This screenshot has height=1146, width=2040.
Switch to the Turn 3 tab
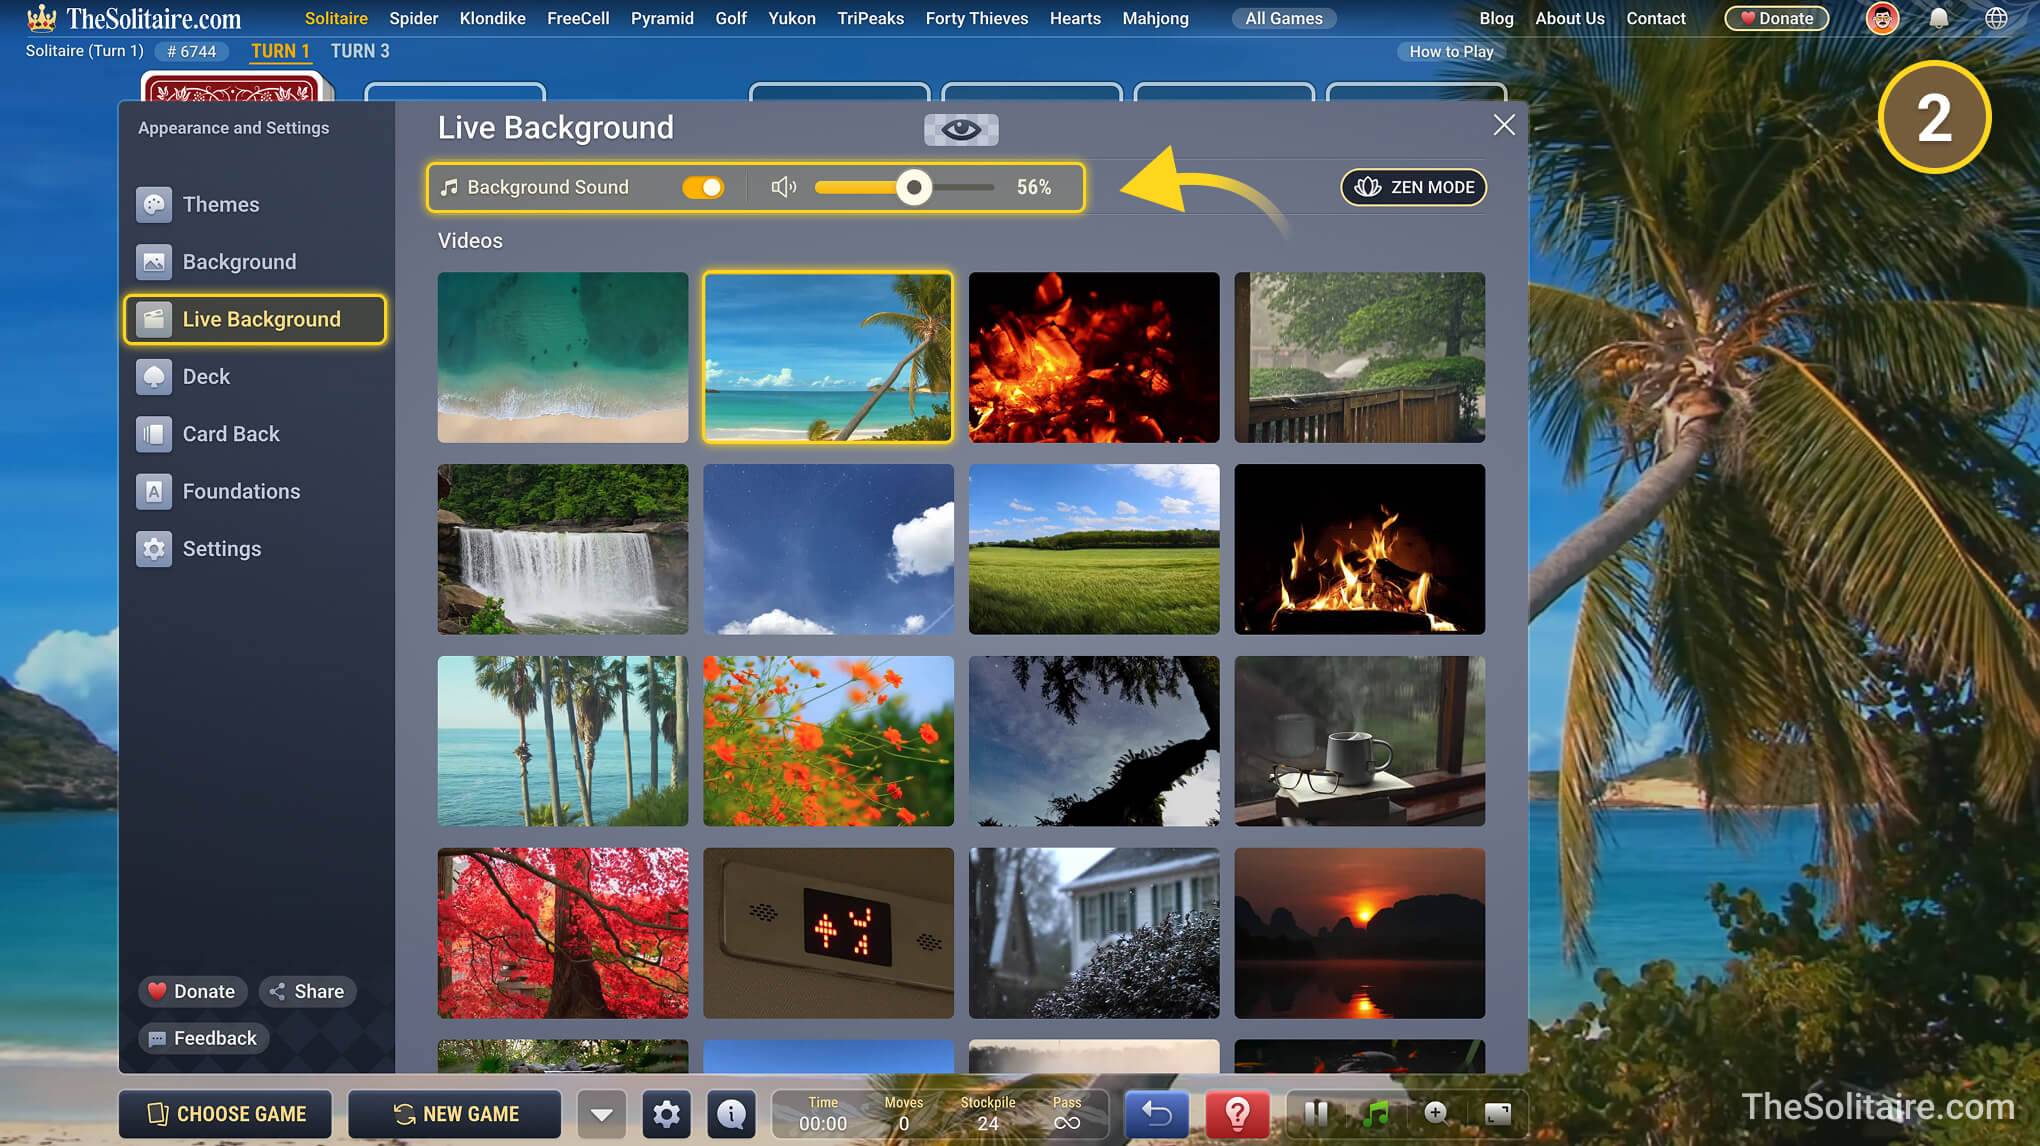360,51
